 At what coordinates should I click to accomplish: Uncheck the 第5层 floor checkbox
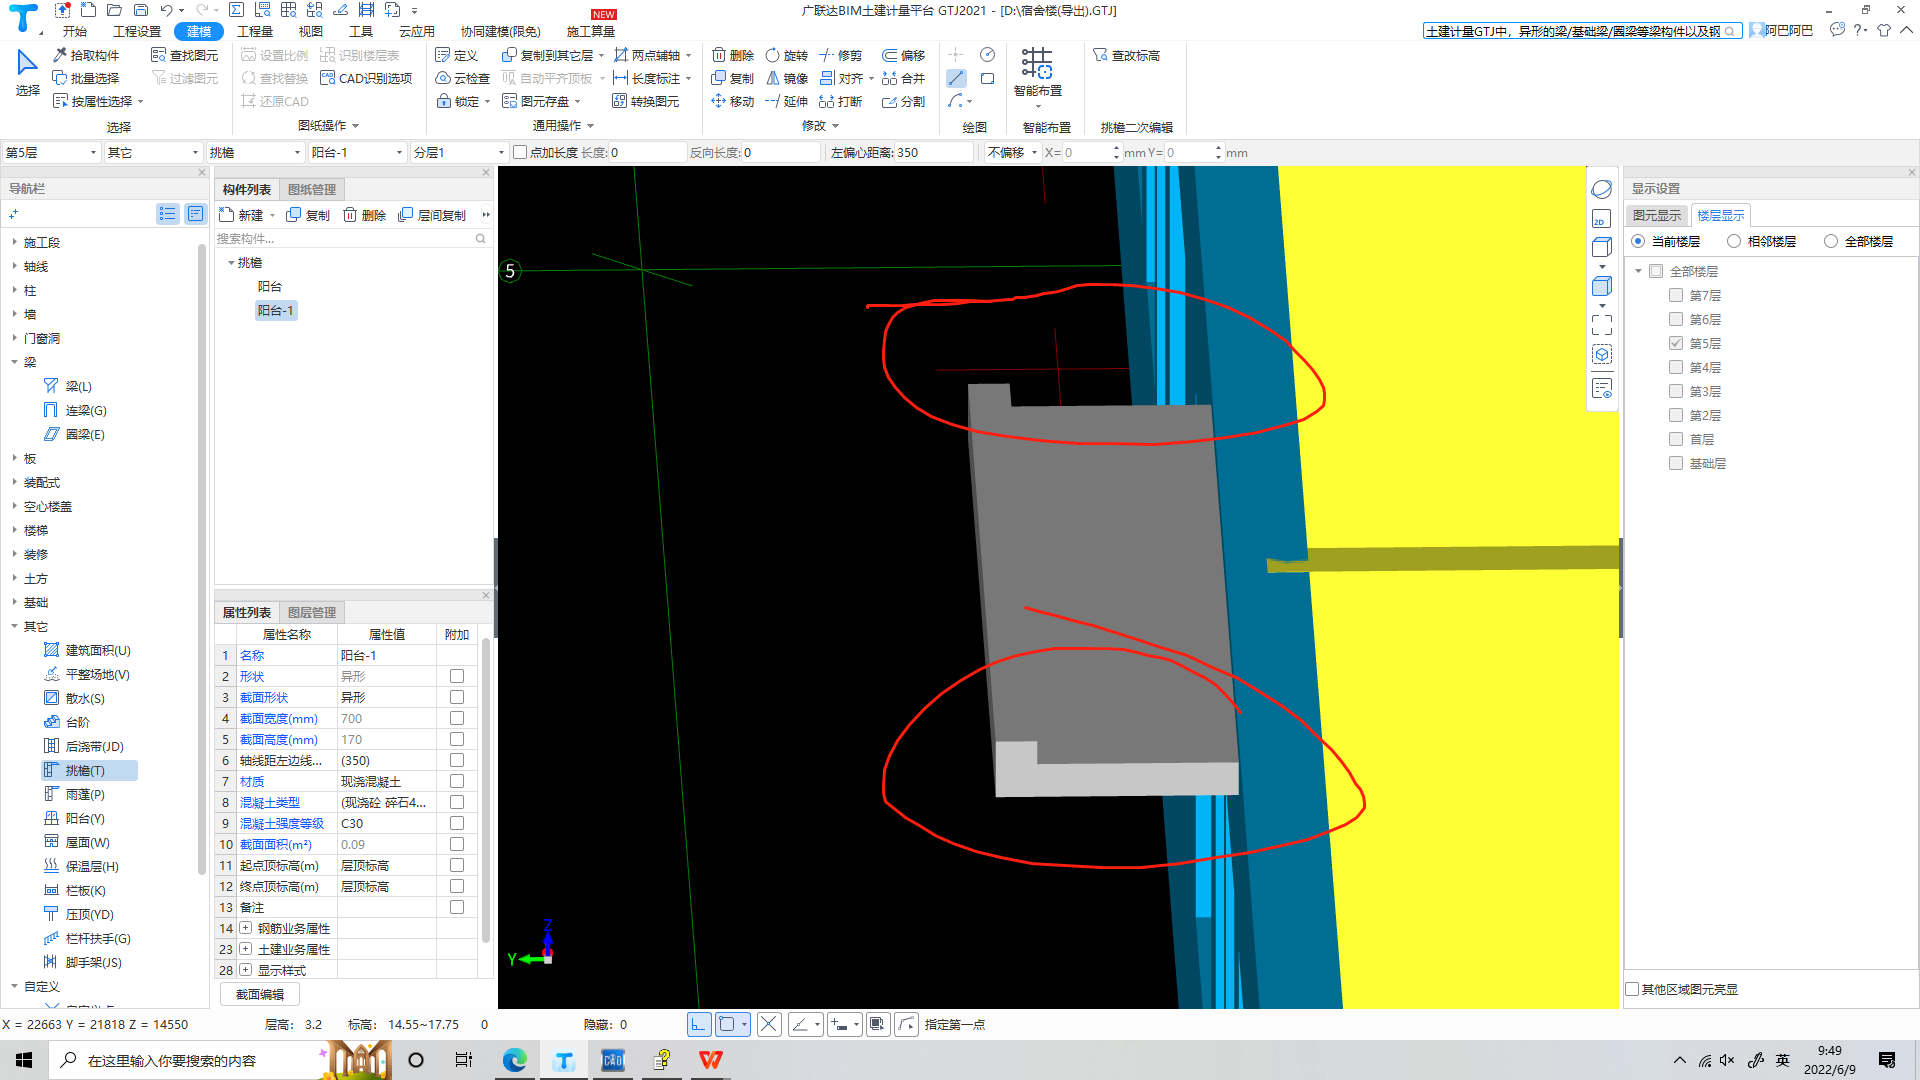[x=1676, y=343]
